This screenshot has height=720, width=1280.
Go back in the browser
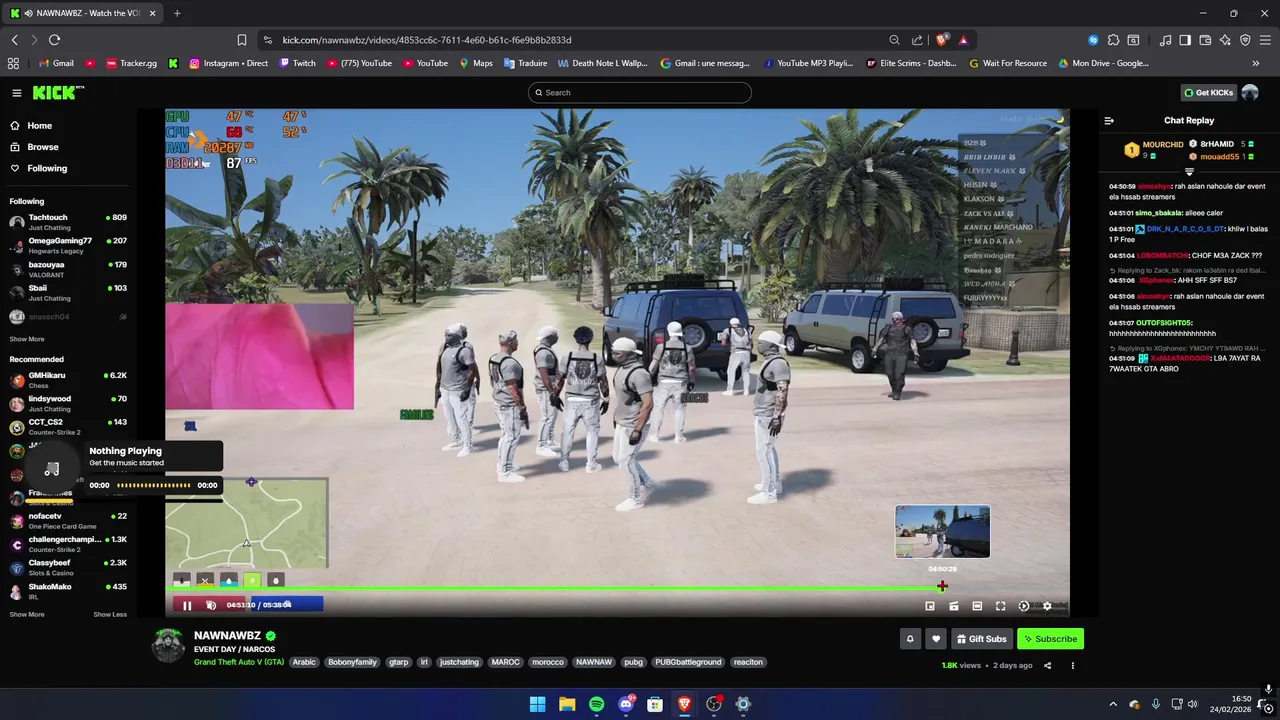point(14,40)
